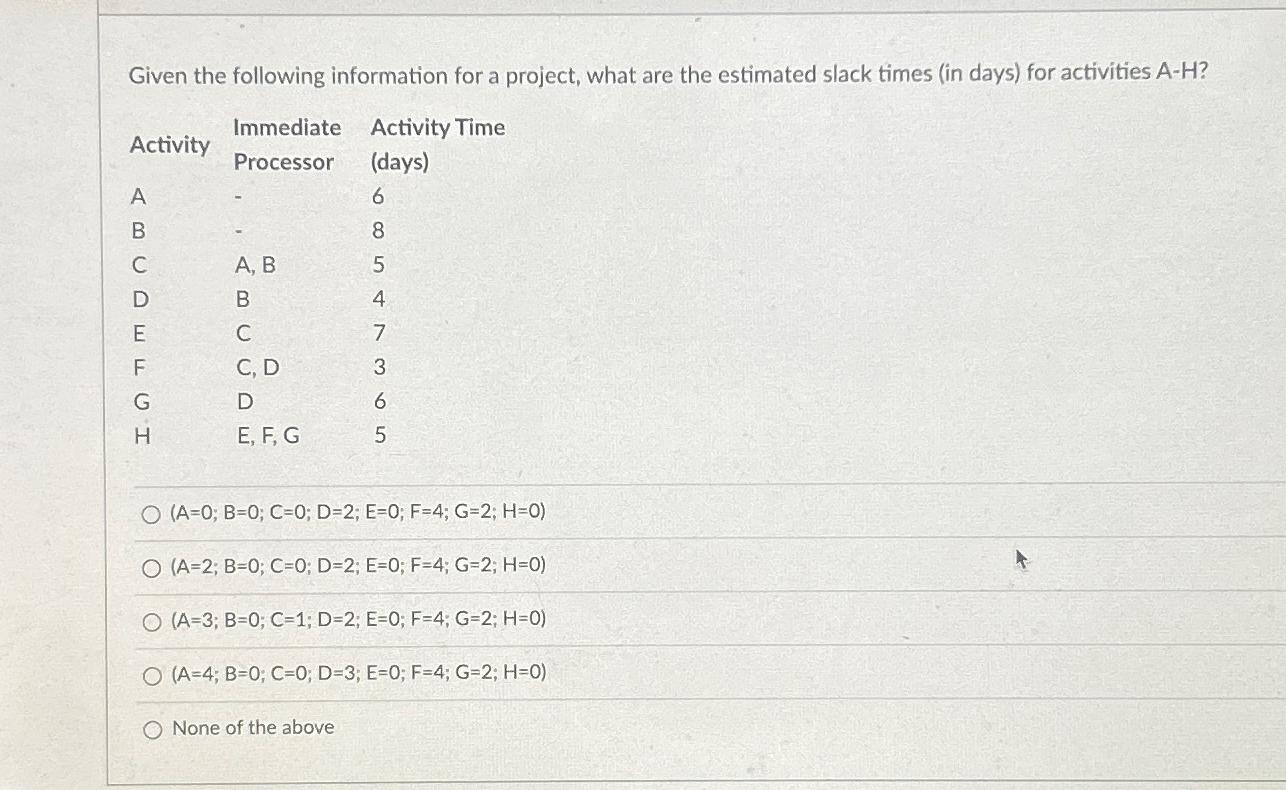Click duration value 7 for activity E
The width and height of the screenshot is (1286, 790).
(378, 333)
